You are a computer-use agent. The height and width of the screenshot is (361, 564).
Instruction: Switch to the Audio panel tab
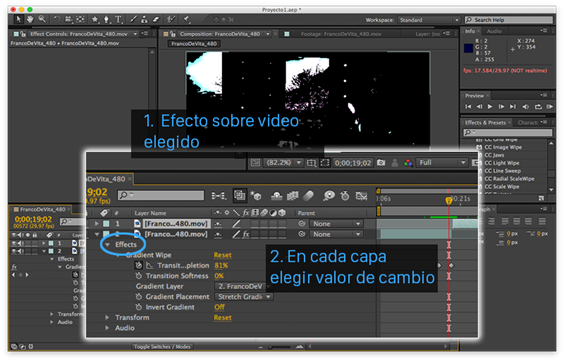tap(494, 31)
